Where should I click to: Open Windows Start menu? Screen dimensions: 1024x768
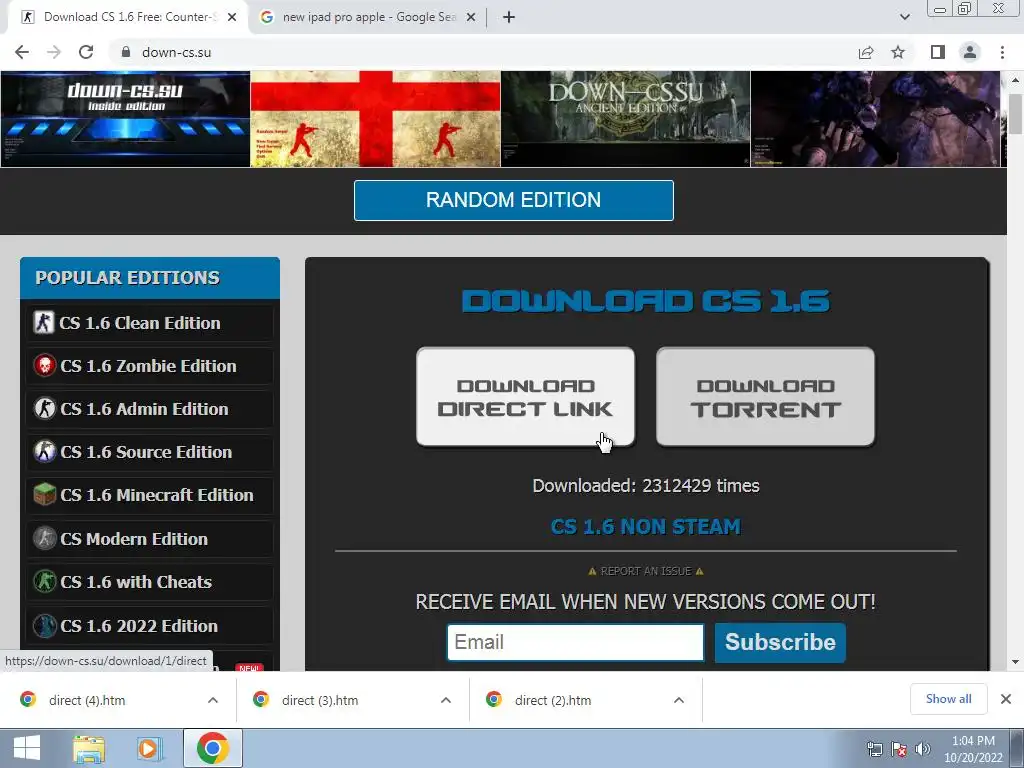(26, 748)
